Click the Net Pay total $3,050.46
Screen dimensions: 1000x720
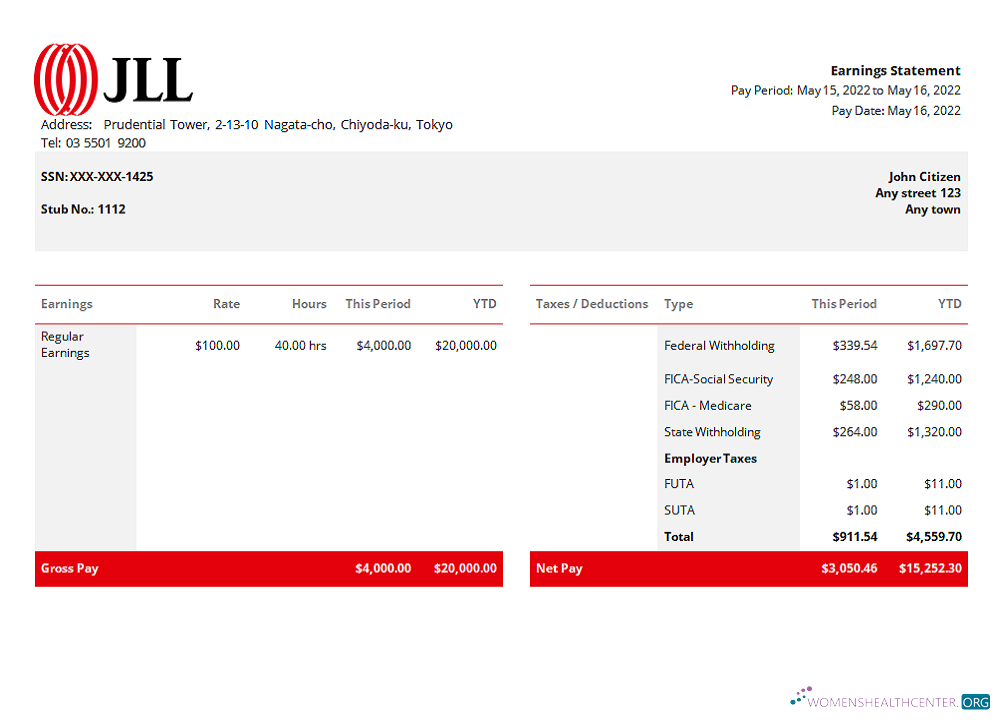coord(846,568)
